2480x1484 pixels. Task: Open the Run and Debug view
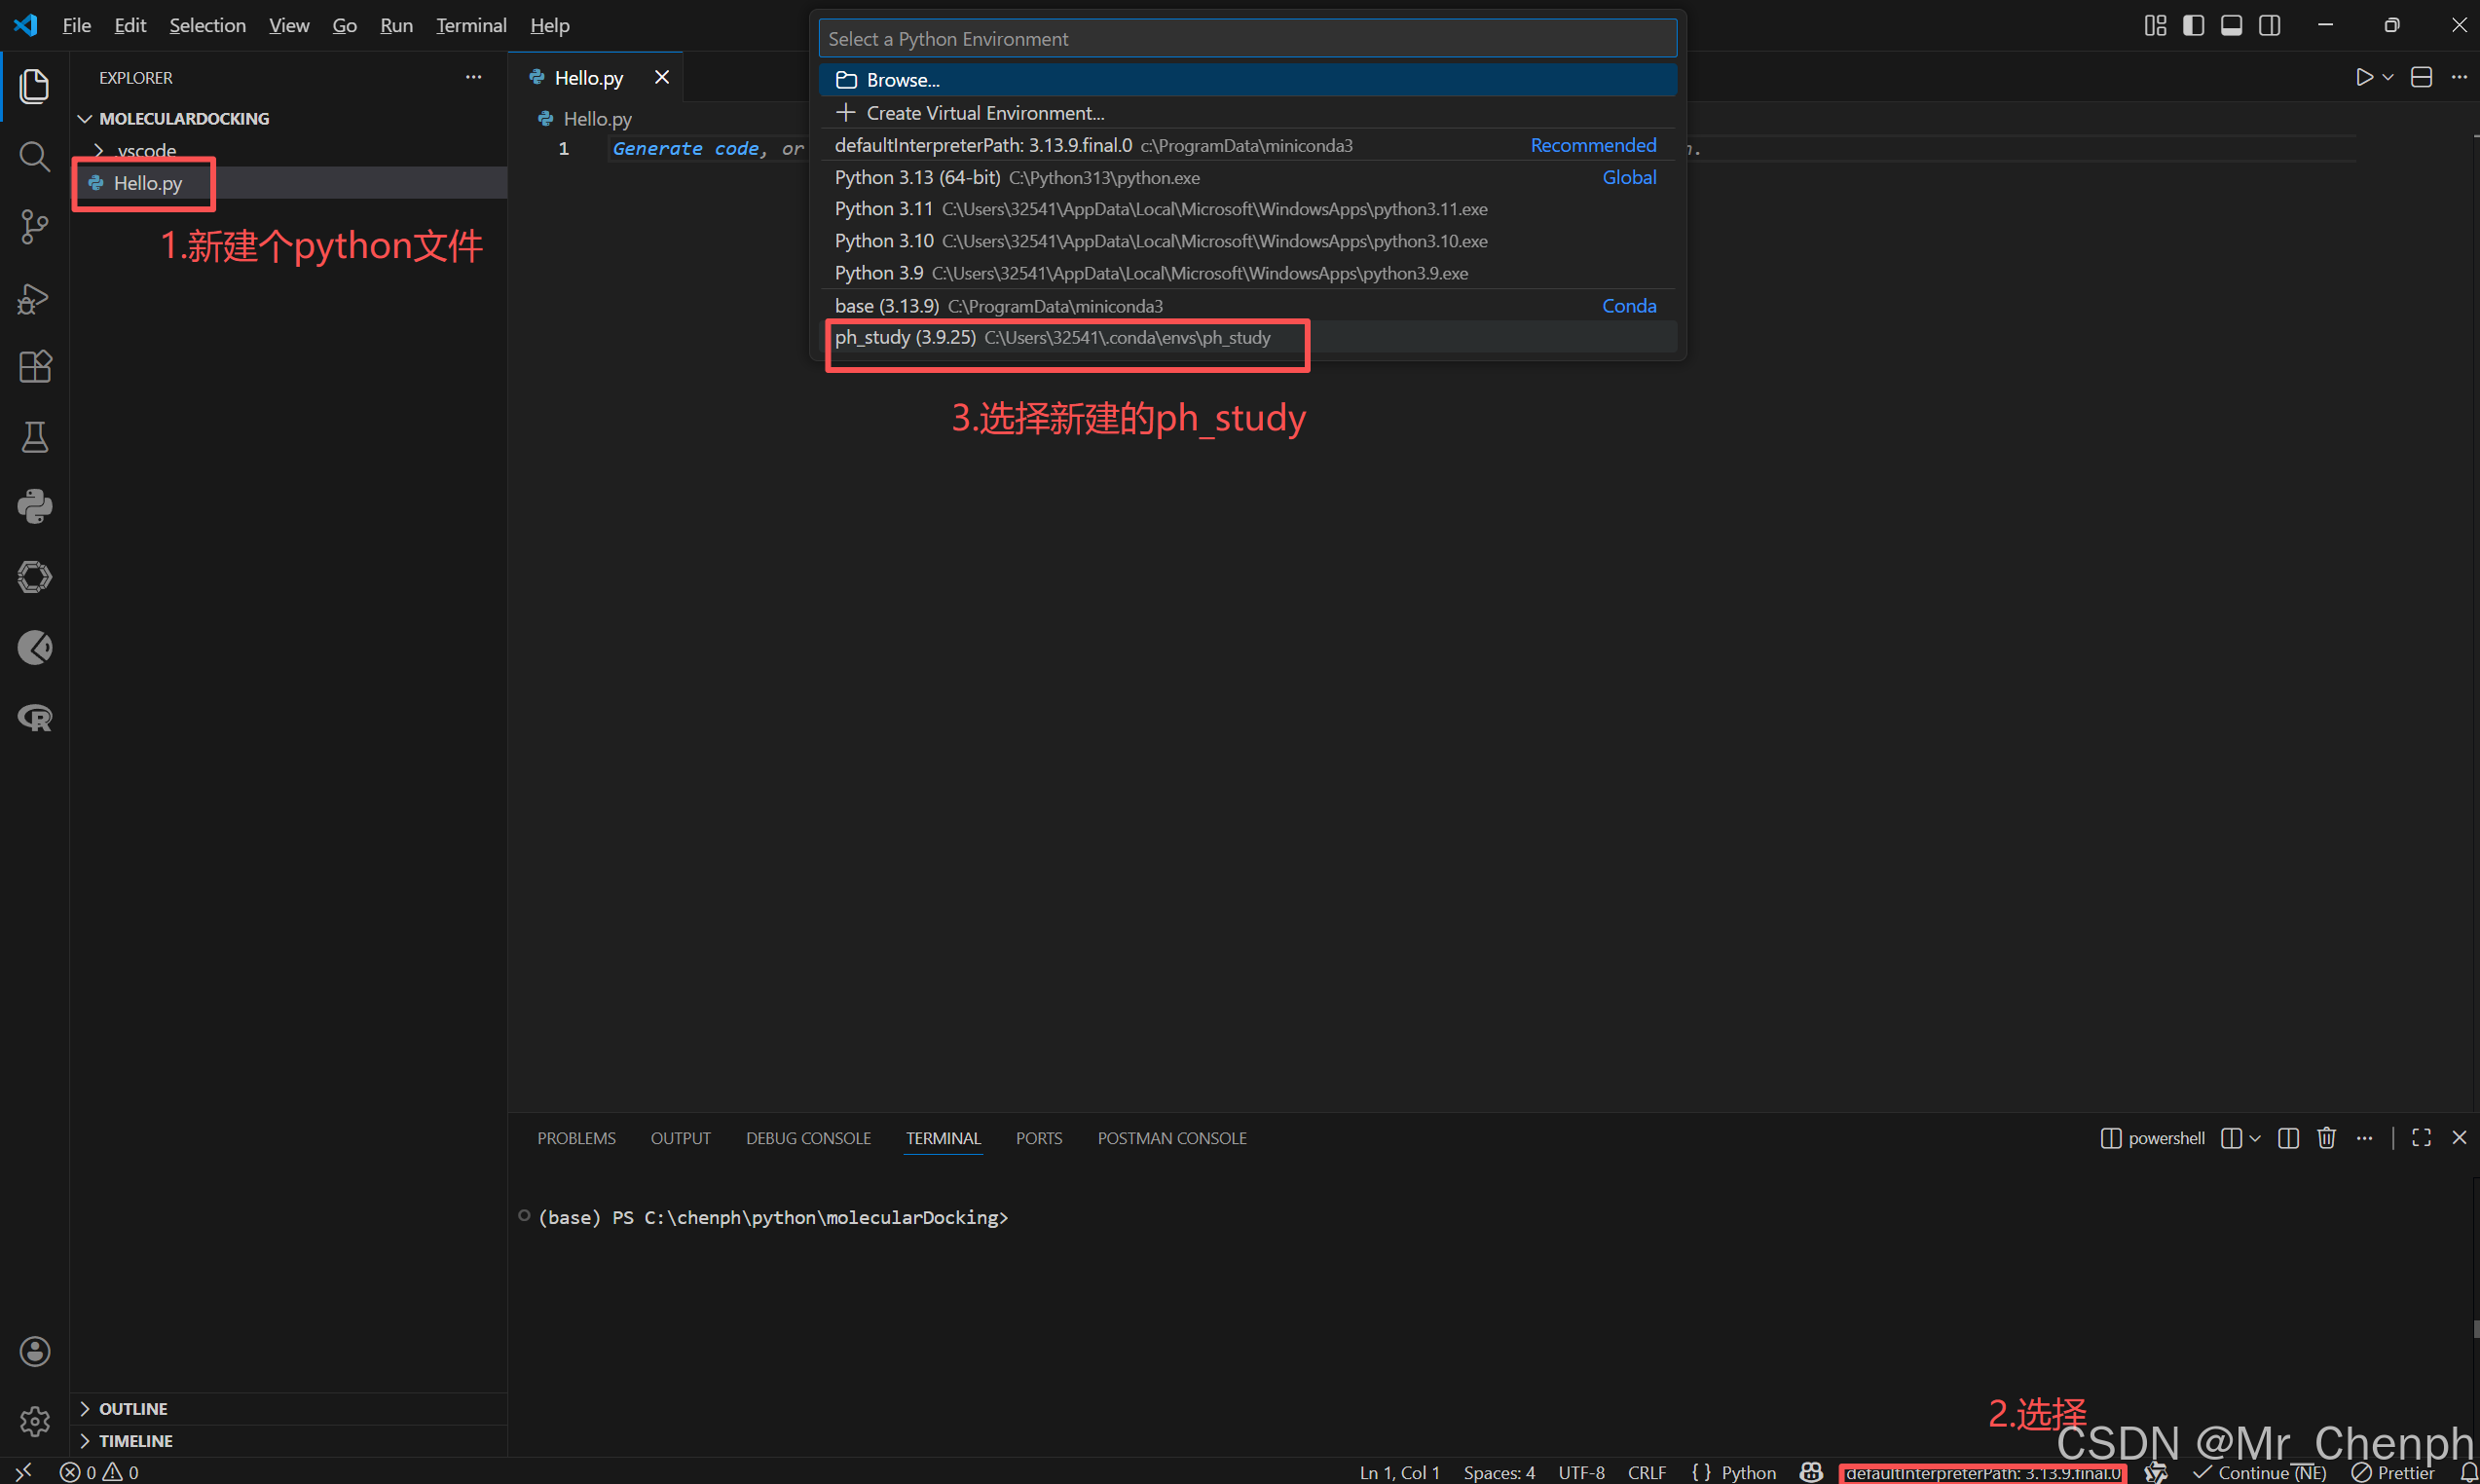pos(34,298)
